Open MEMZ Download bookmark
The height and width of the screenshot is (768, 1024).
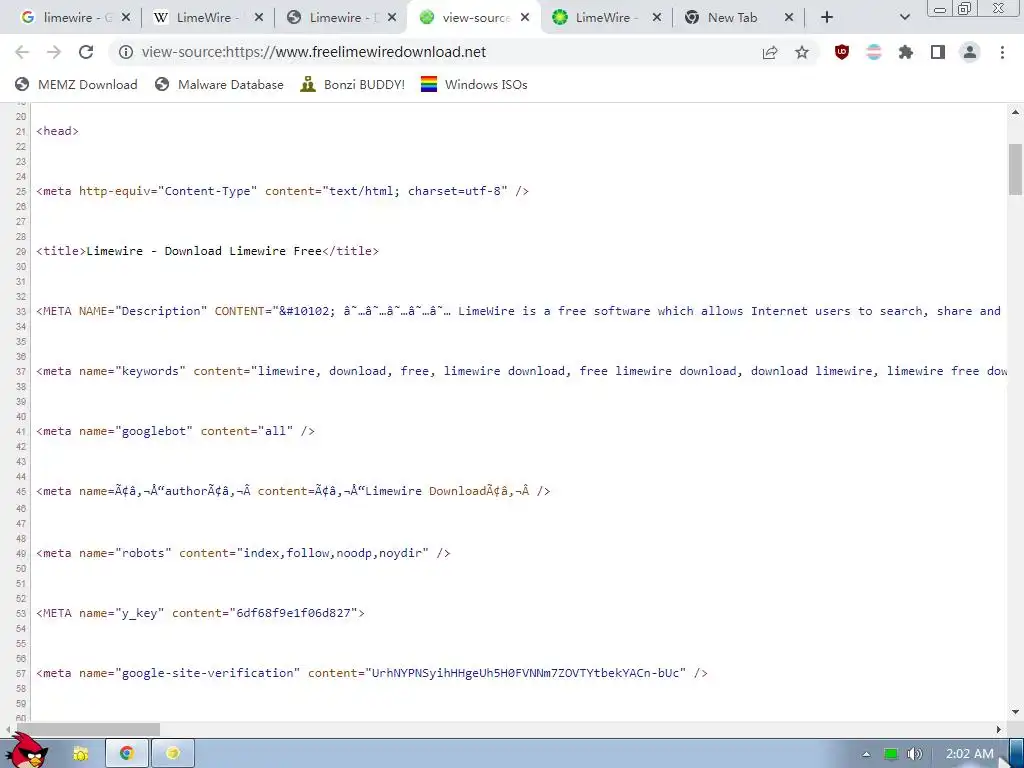tap(76, 84)
